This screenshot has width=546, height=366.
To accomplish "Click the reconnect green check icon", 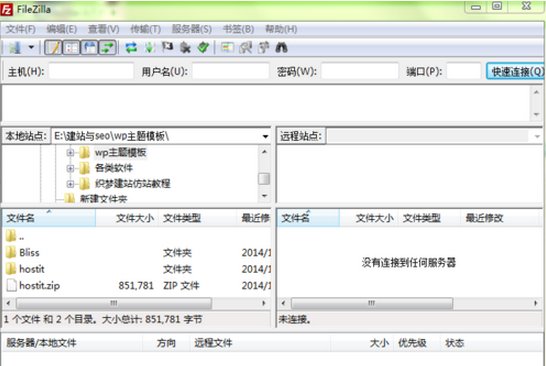I will pyautogui.click(x=203, y=47).
